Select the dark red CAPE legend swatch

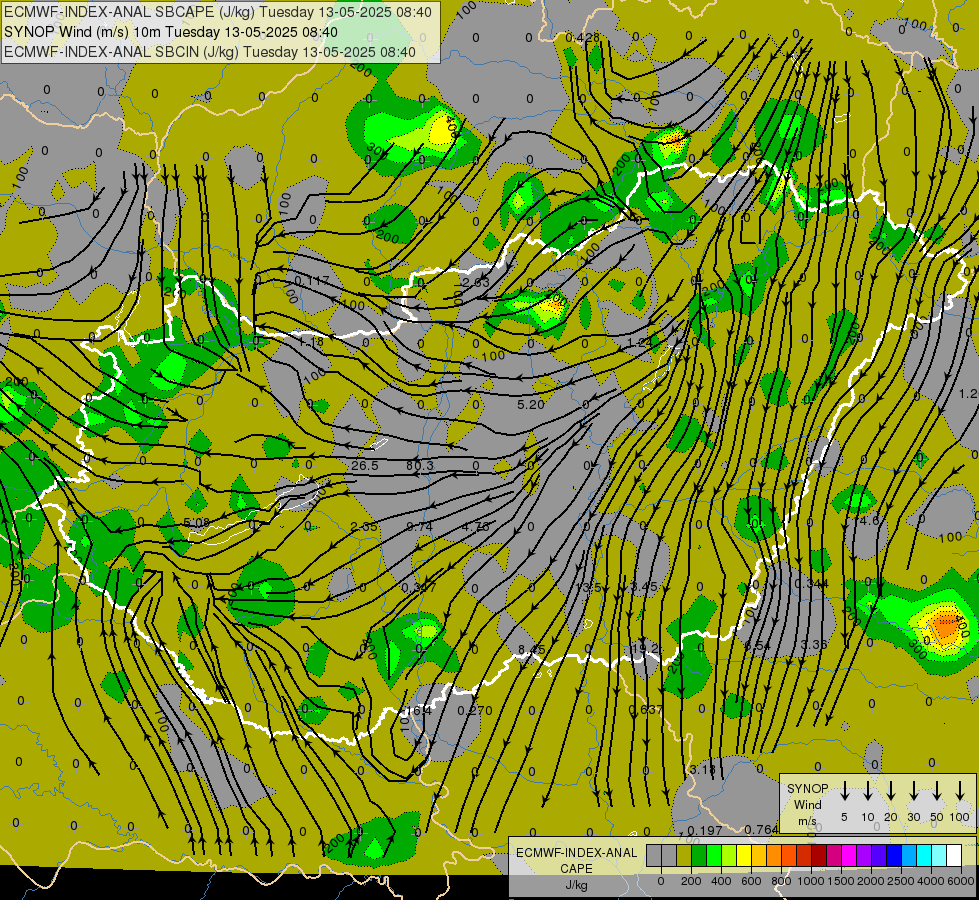(819, 855)
